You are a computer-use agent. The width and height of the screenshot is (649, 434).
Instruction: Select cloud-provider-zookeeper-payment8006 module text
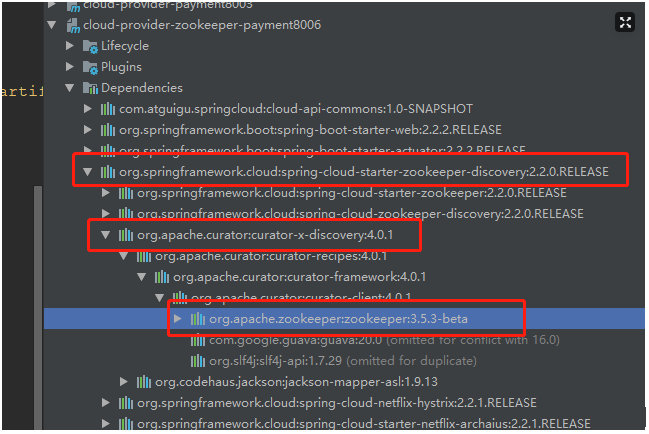click(202, 25)
